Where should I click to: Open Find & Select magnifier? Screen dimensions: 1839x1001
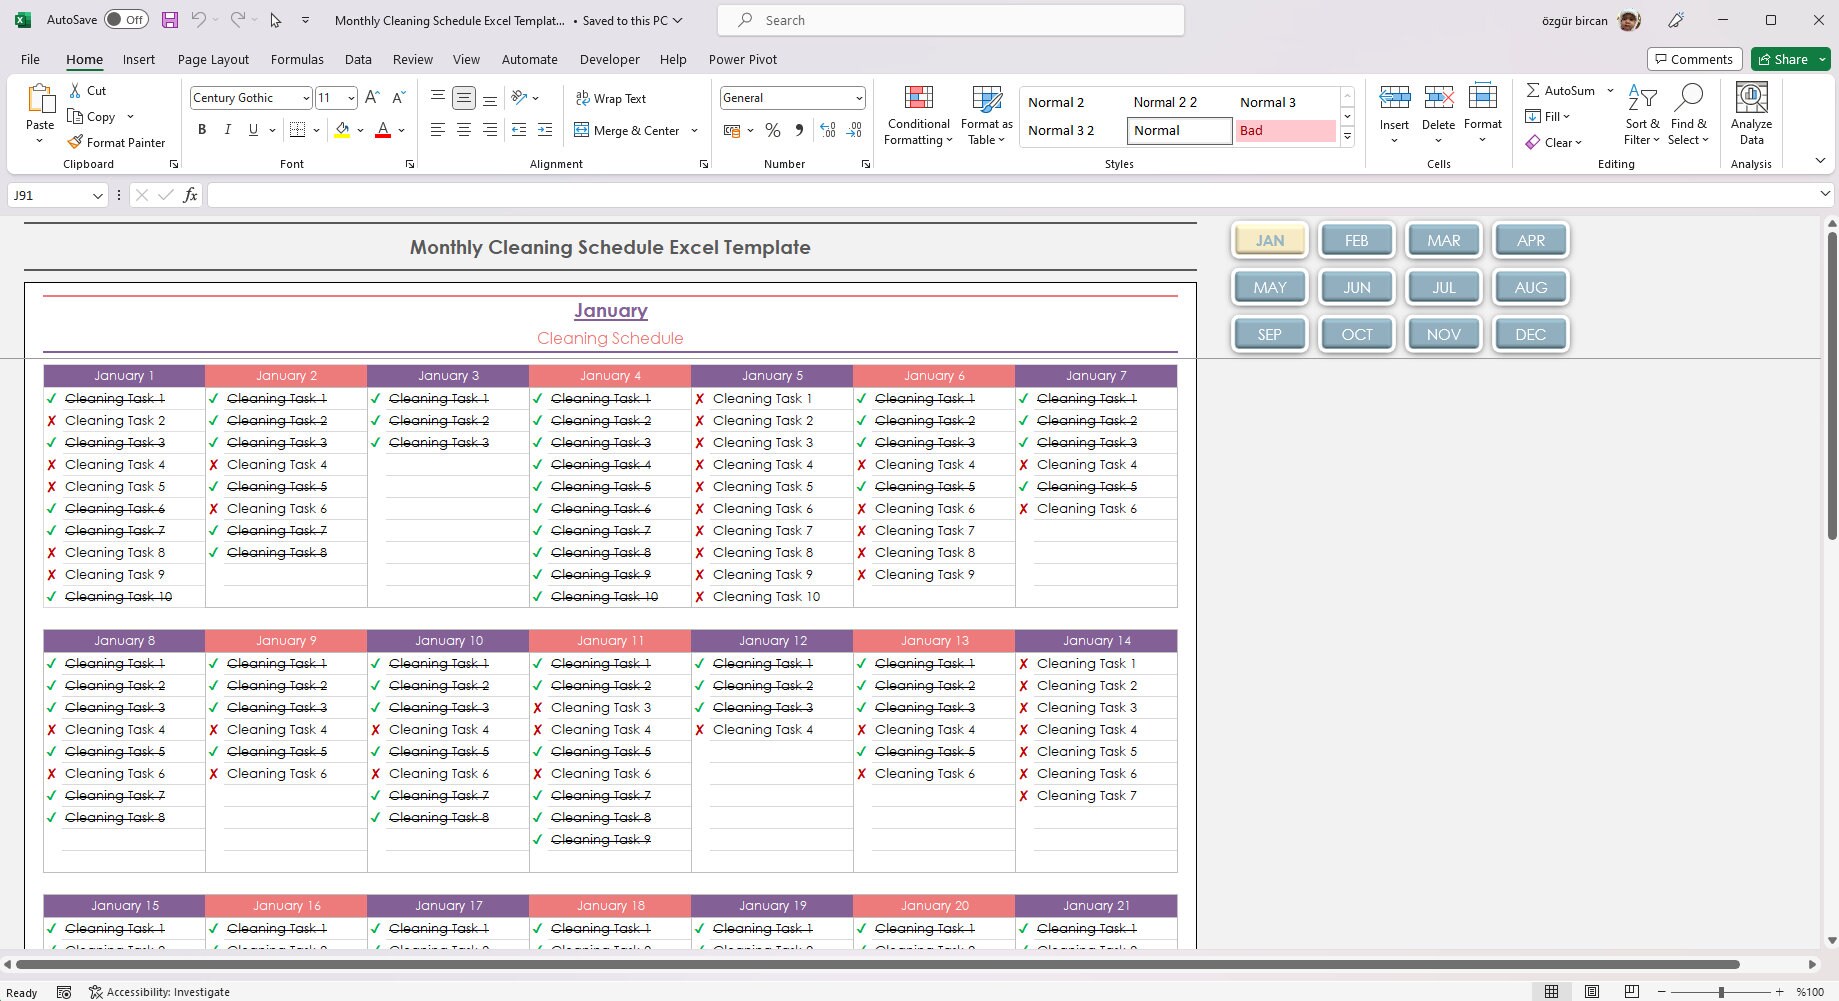pyautogui.click(x=1688, y=115)
